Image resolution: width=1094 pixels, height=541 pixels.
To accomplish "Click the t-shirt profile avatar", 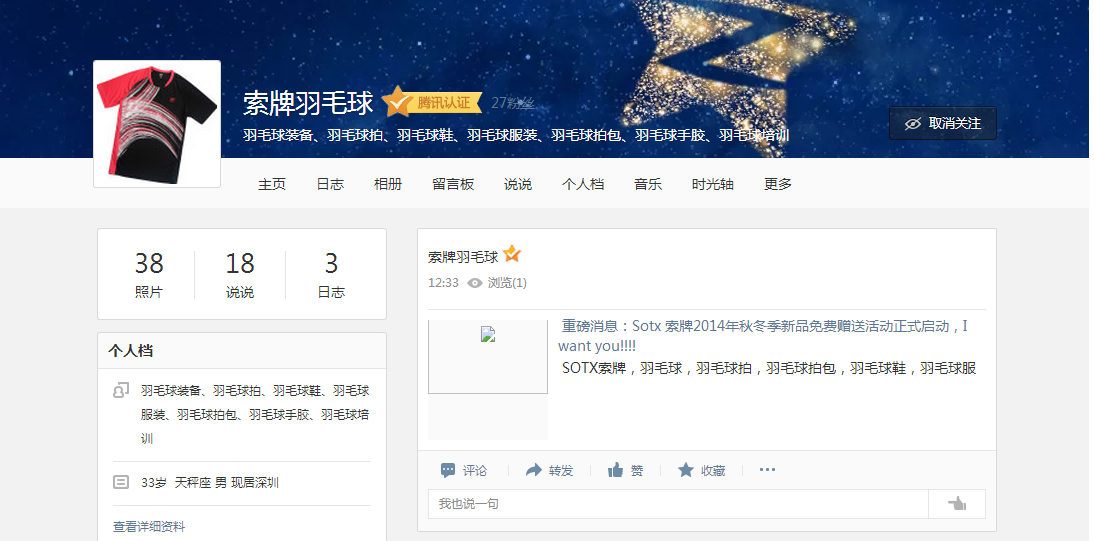I will pos(157,124).
